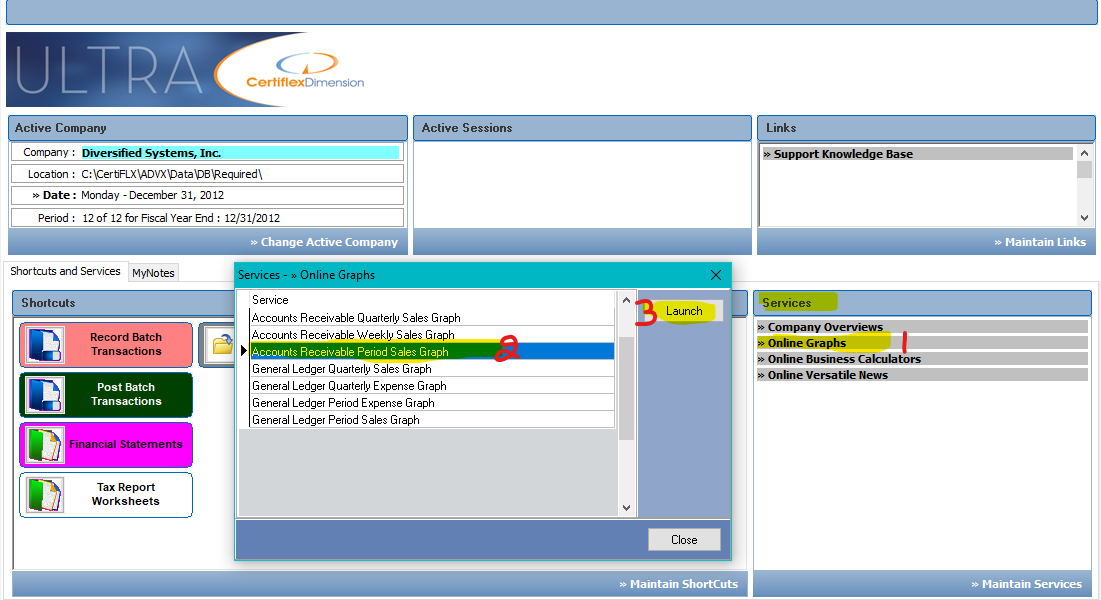This screenshot has height=600, width=1101.
Task: Click Change Active Company link
Action: [x=324, y=242]
